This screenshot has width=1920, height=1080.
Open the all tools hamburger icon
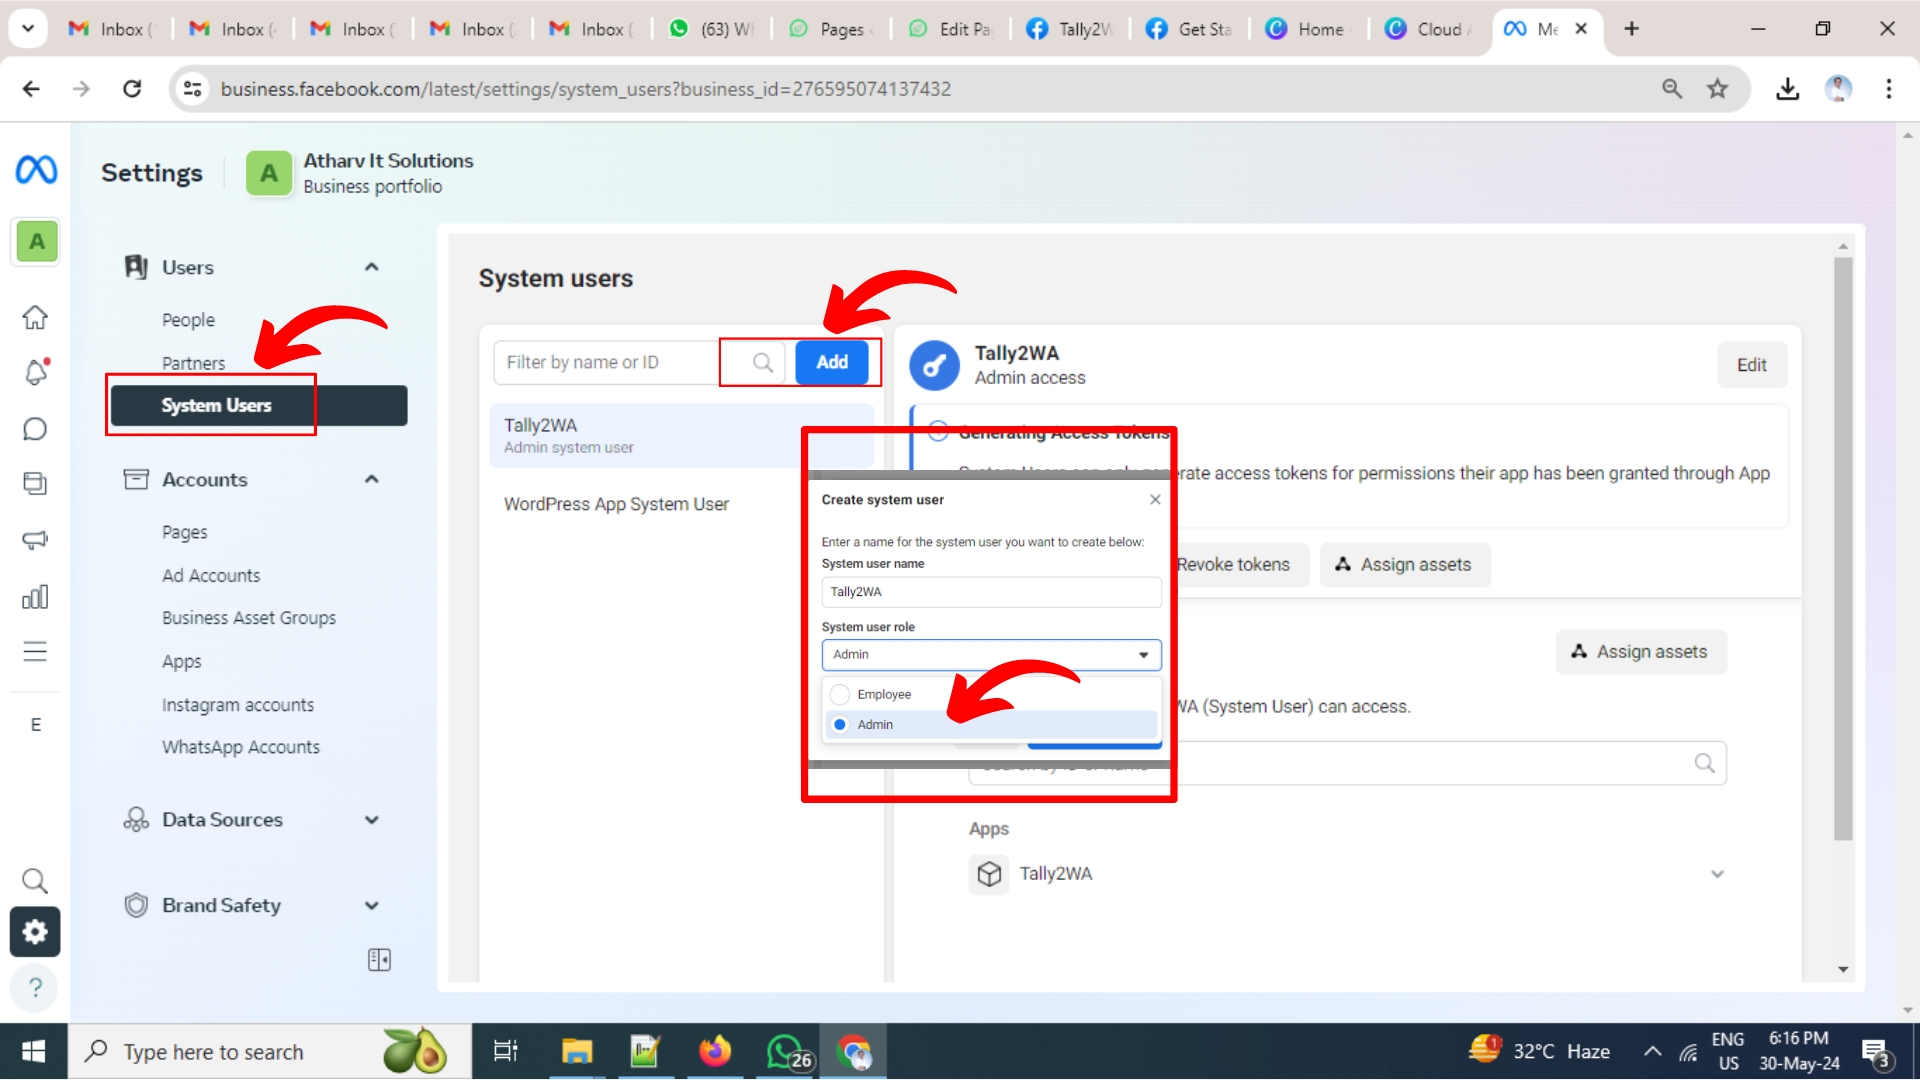pos(35,652)
